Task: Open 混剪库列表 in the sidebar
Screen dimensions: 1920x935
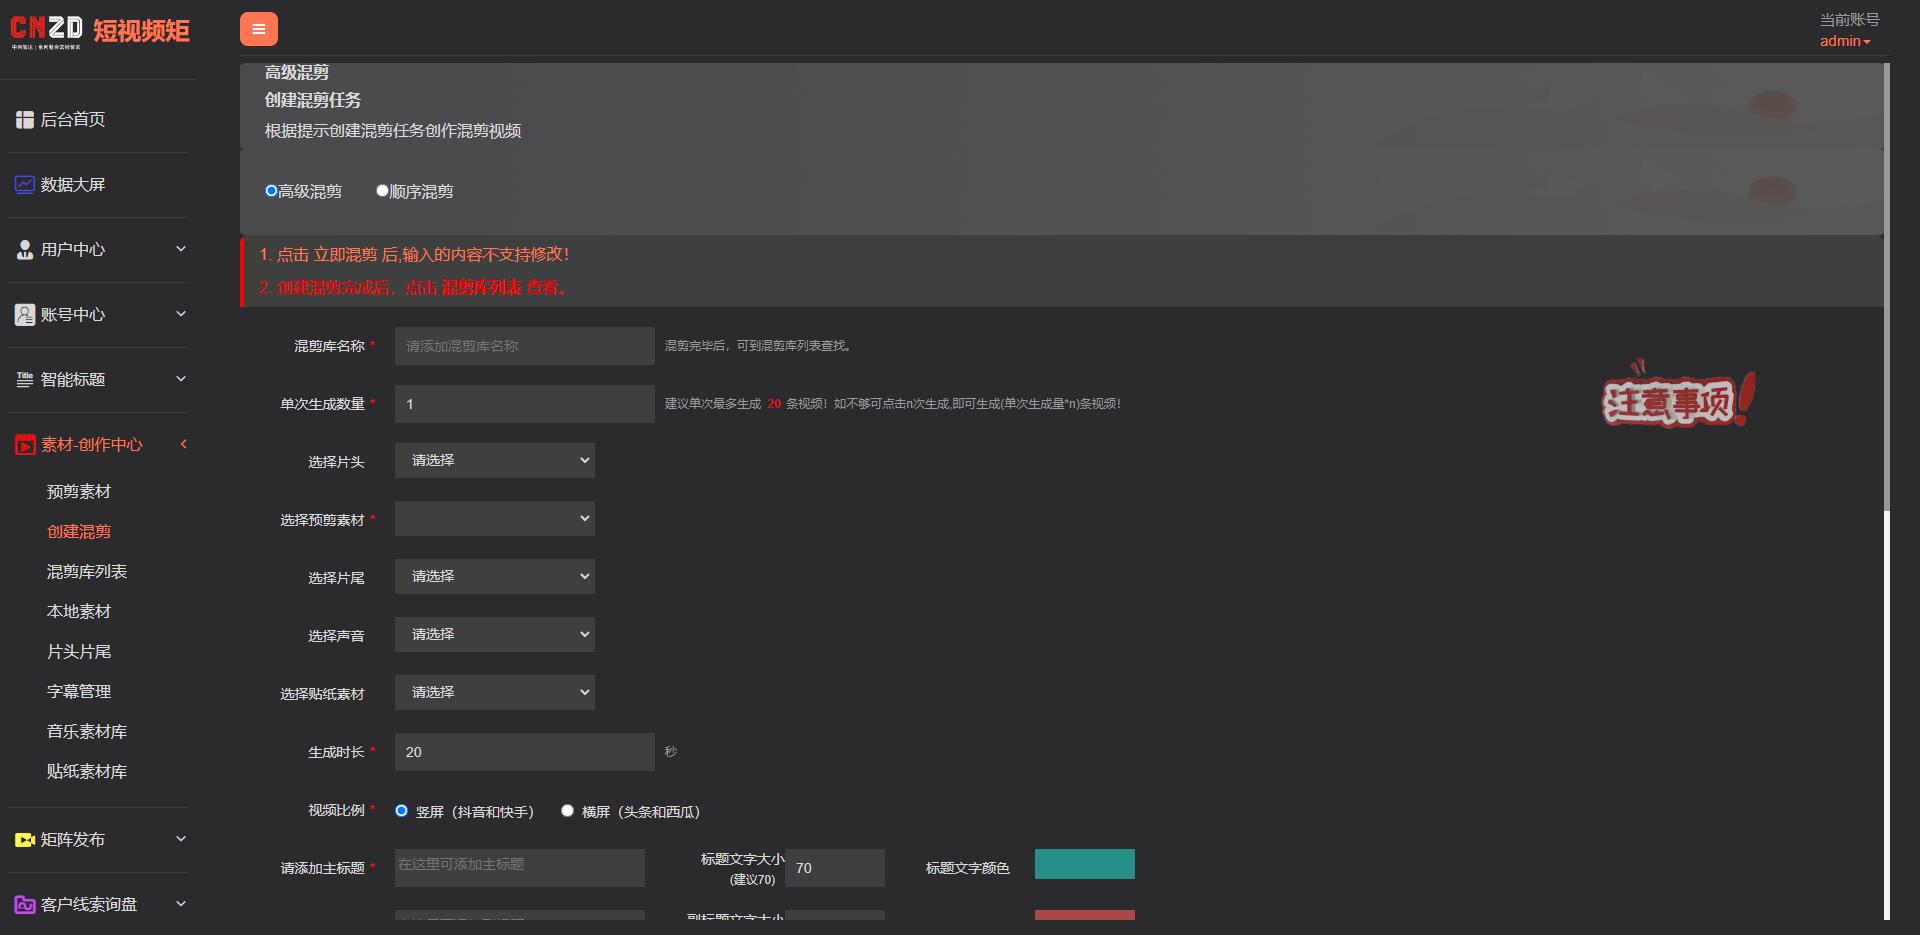Action: pos(87,572)
